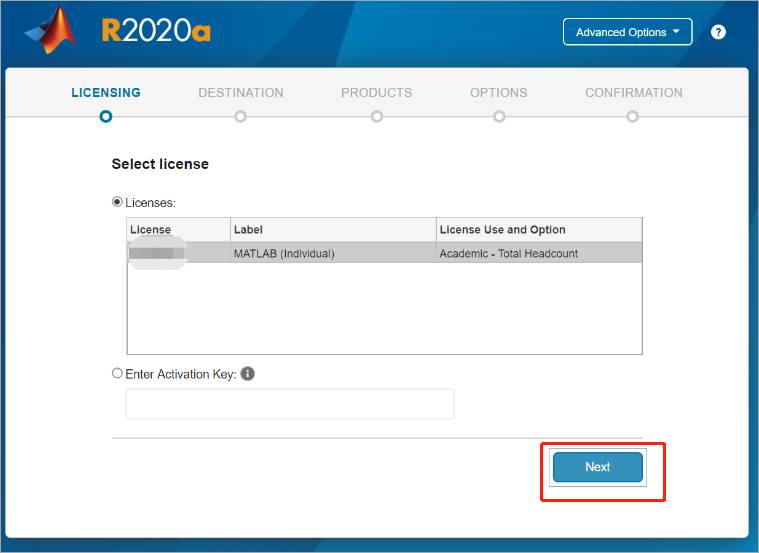Select the Licenses radio button
This screenshot has height=553, width=759.
point(117,201)
